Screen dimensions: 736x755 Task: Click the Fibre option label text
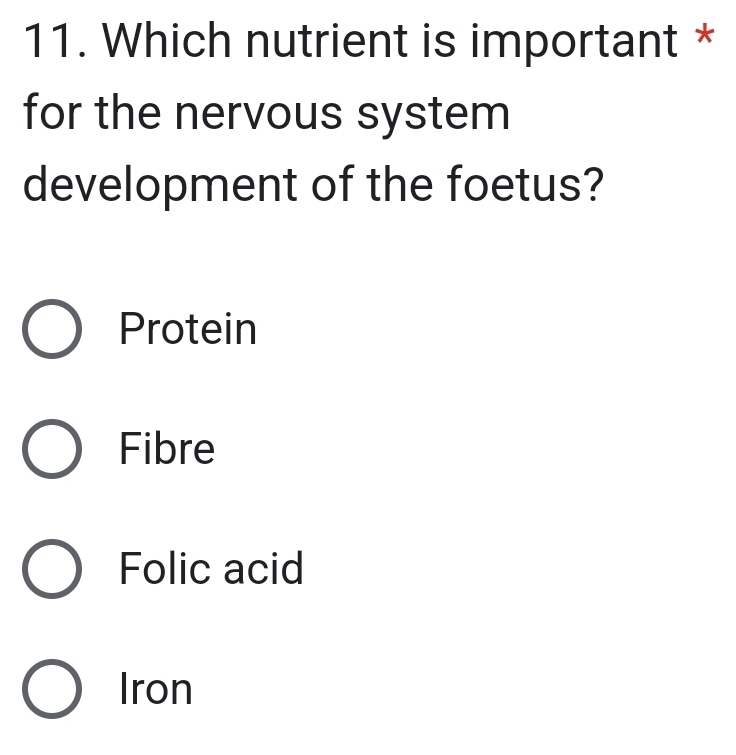(x=167, y=450)
